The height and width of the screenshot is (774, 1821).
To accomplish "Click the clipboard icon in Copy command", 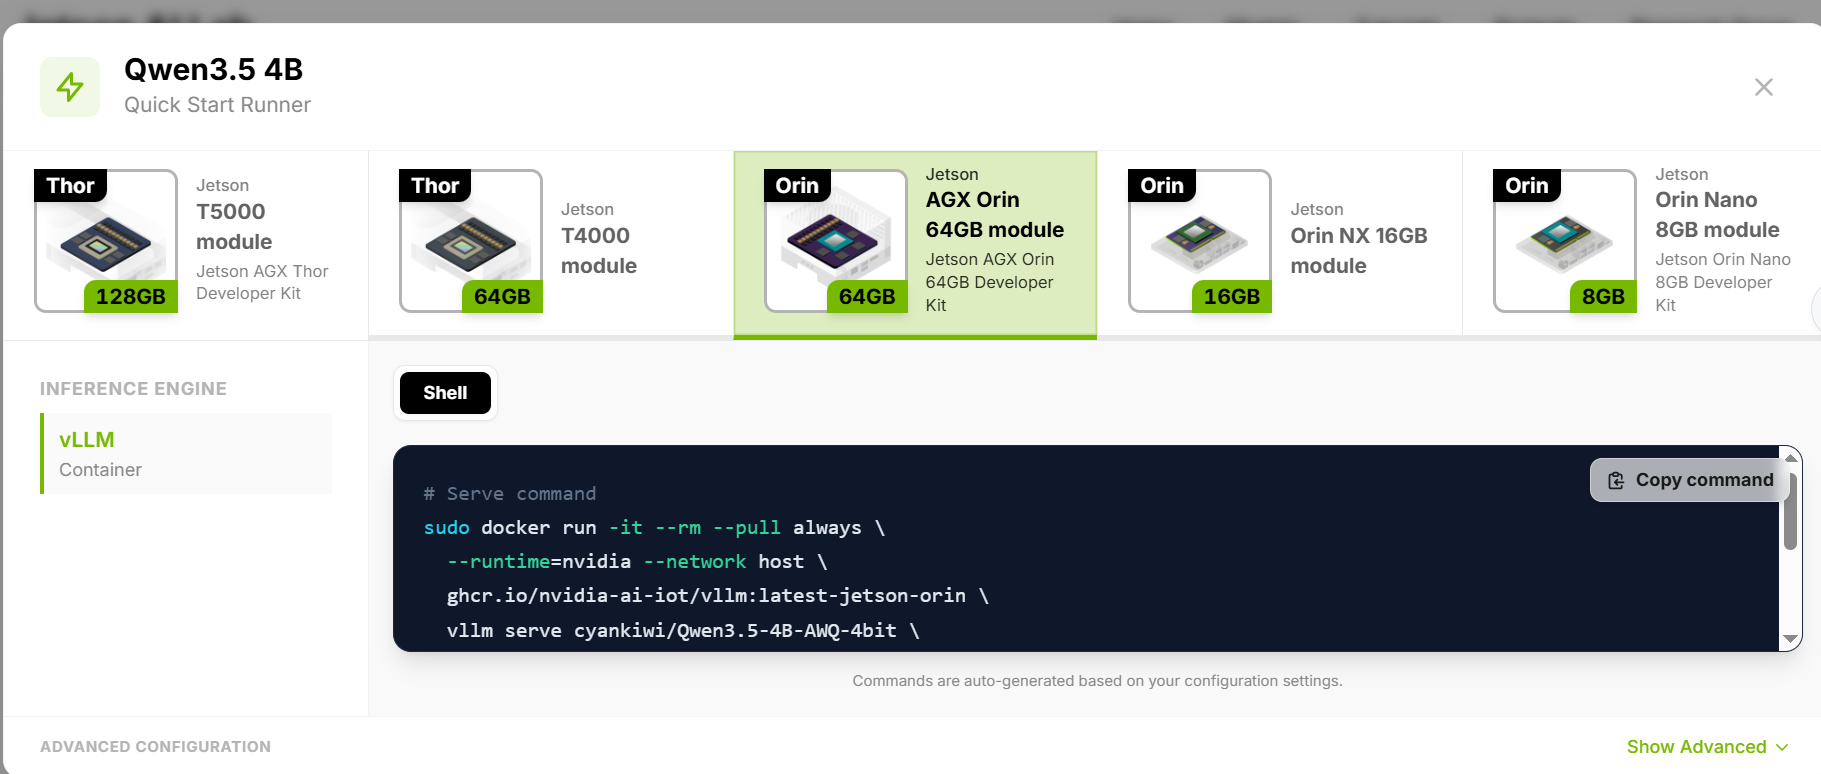I will click(x=1616, y=481).
